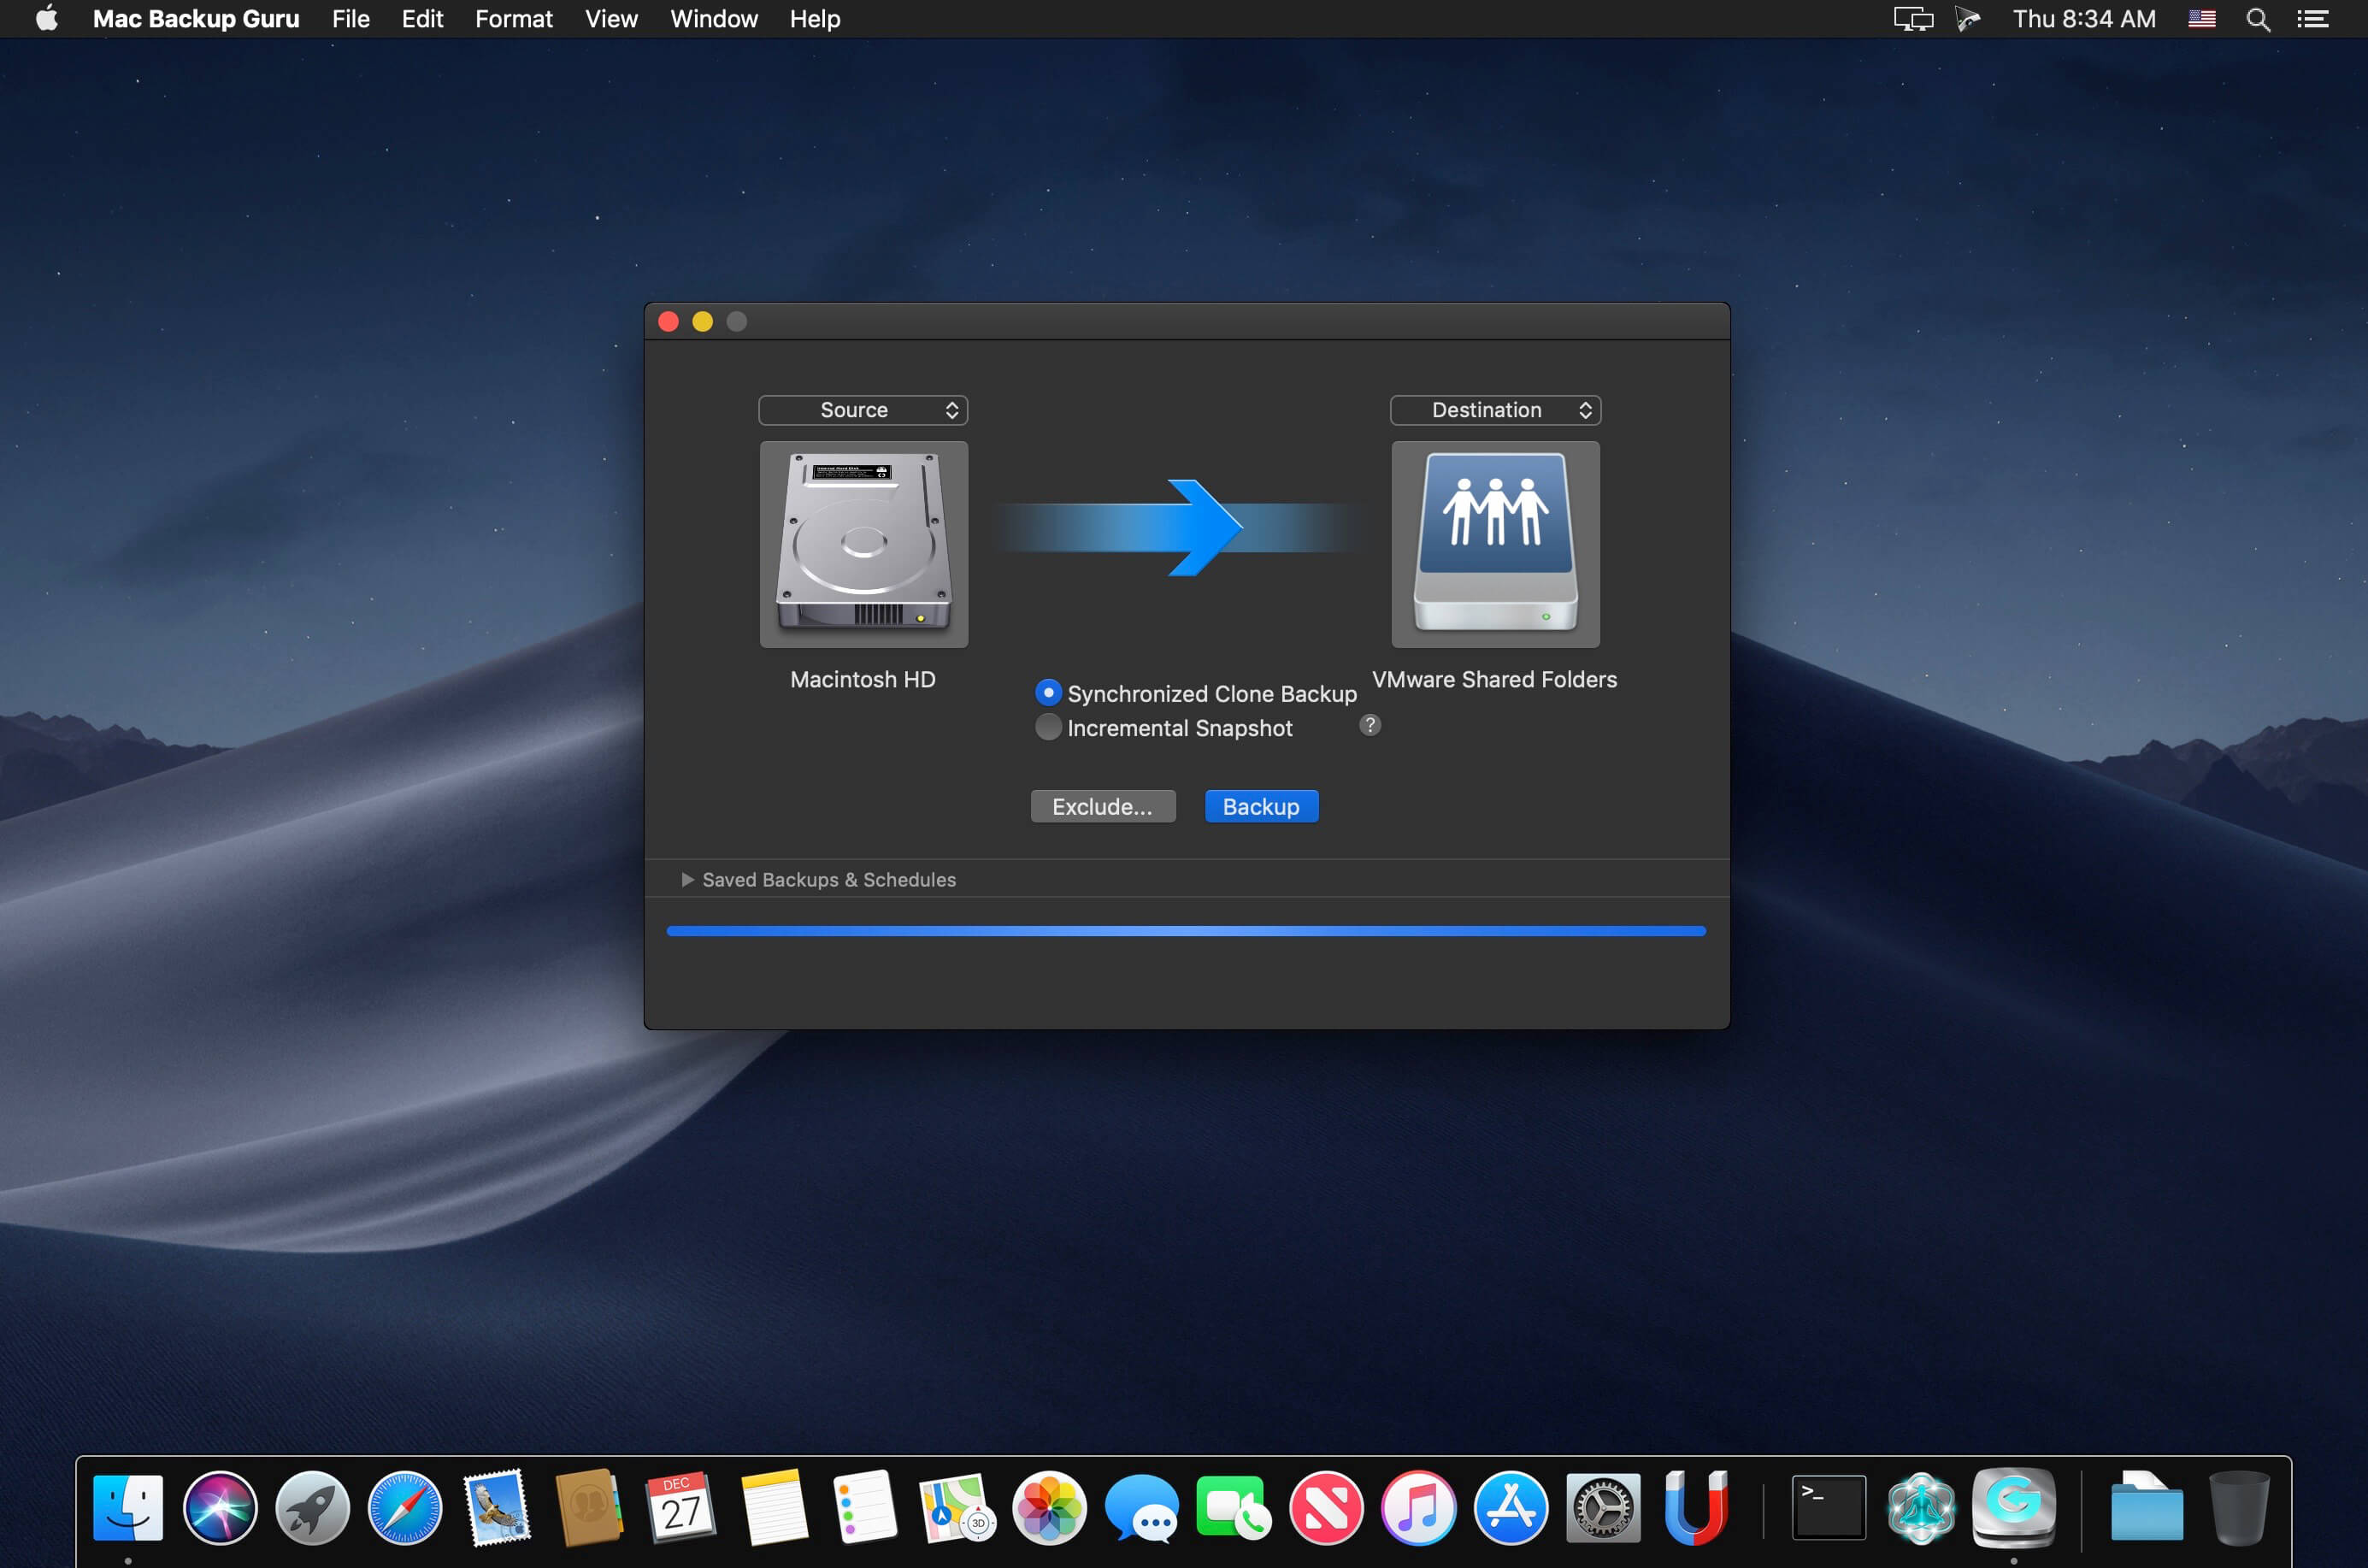The image size is (2368, 1568).
Task: Select Synchronized Clone Backup radio button
Action: click(x=1047, y=693)
